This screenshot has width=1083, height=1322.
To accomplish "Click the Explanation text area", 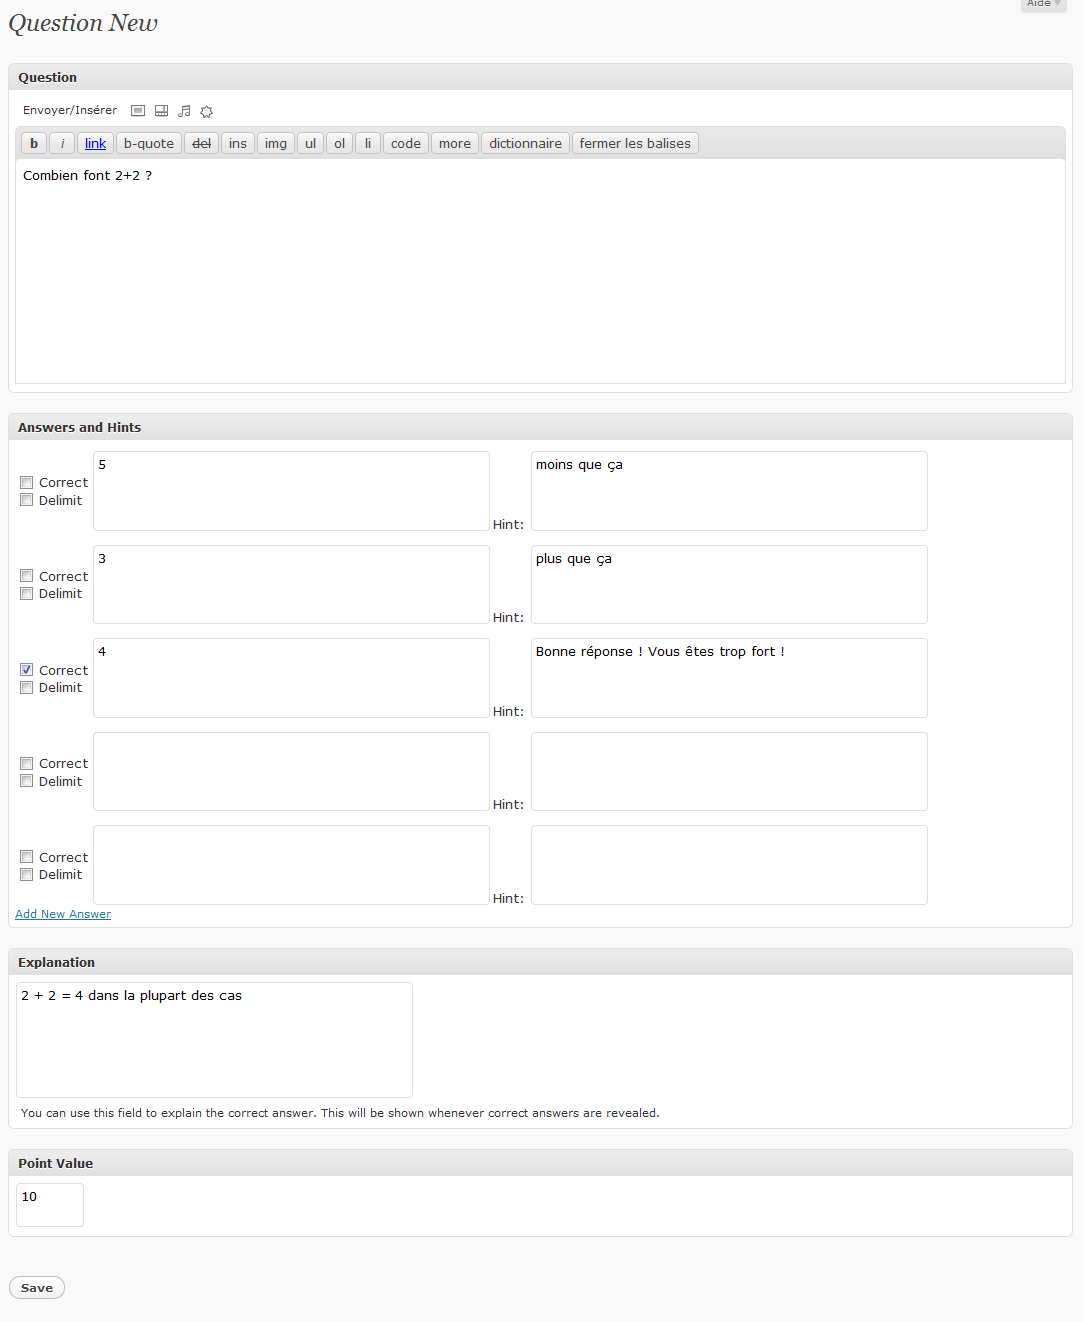I will tap(214, 1040).
